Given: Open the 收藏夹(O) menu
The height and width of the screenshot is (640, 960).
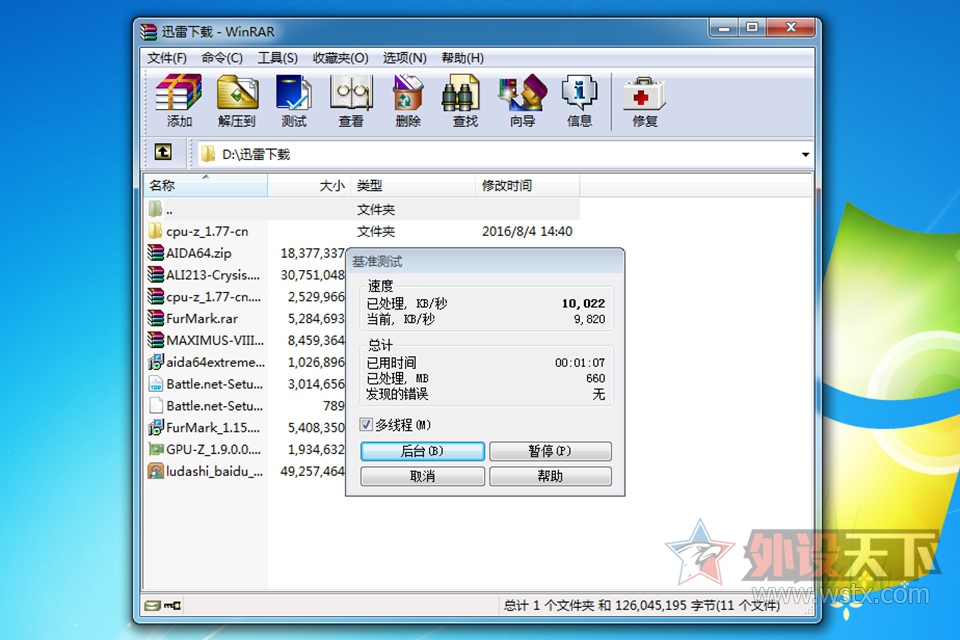Looking at the screenshot, I should (340, 58).
